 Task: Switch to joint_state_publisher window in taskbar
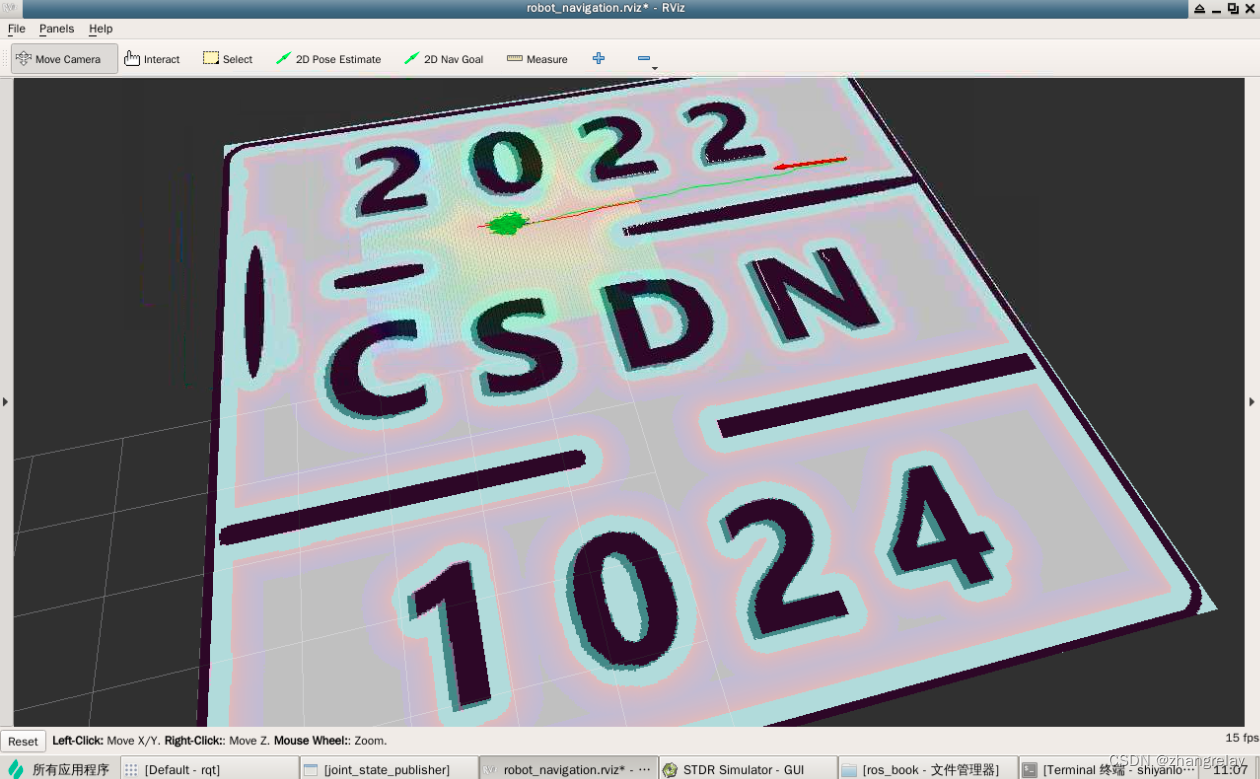389,769
